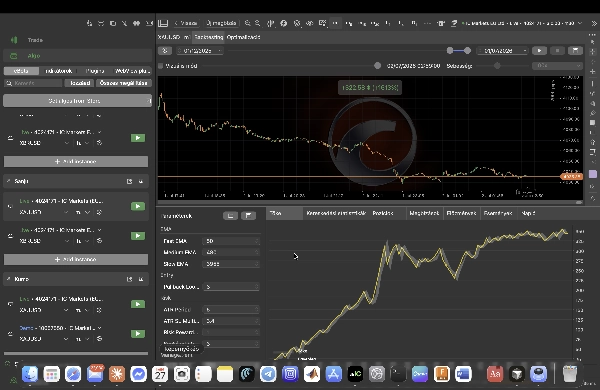
Task: Click the Pullback Lookback value field
Action: point(231,287)
